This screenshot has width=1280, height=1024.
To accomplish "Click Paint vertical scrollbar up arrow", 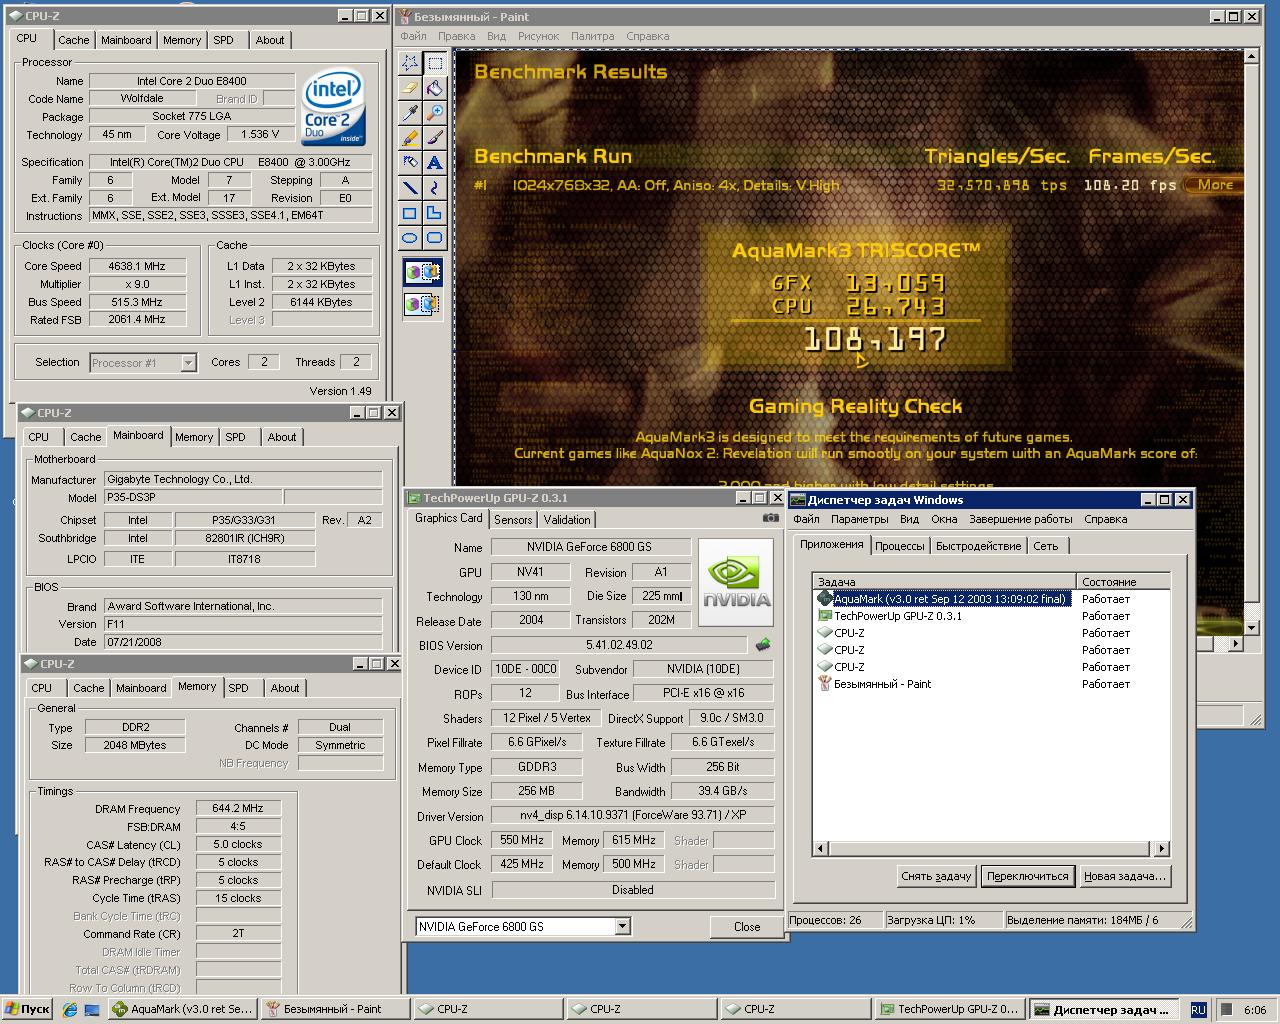I will [1251, 59].
